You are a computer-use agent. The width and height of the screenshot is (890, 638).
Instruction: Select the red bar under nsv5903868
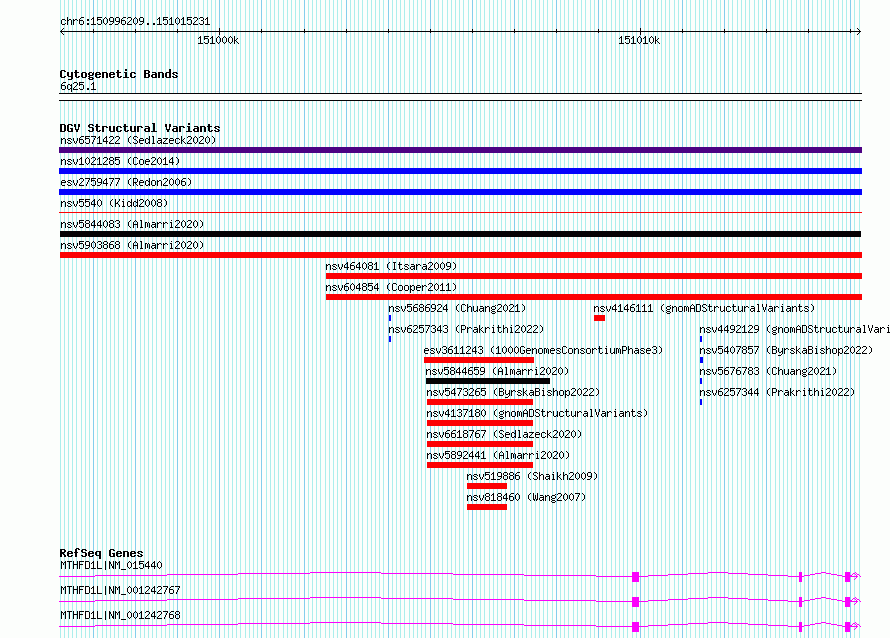tap(460, 255)
